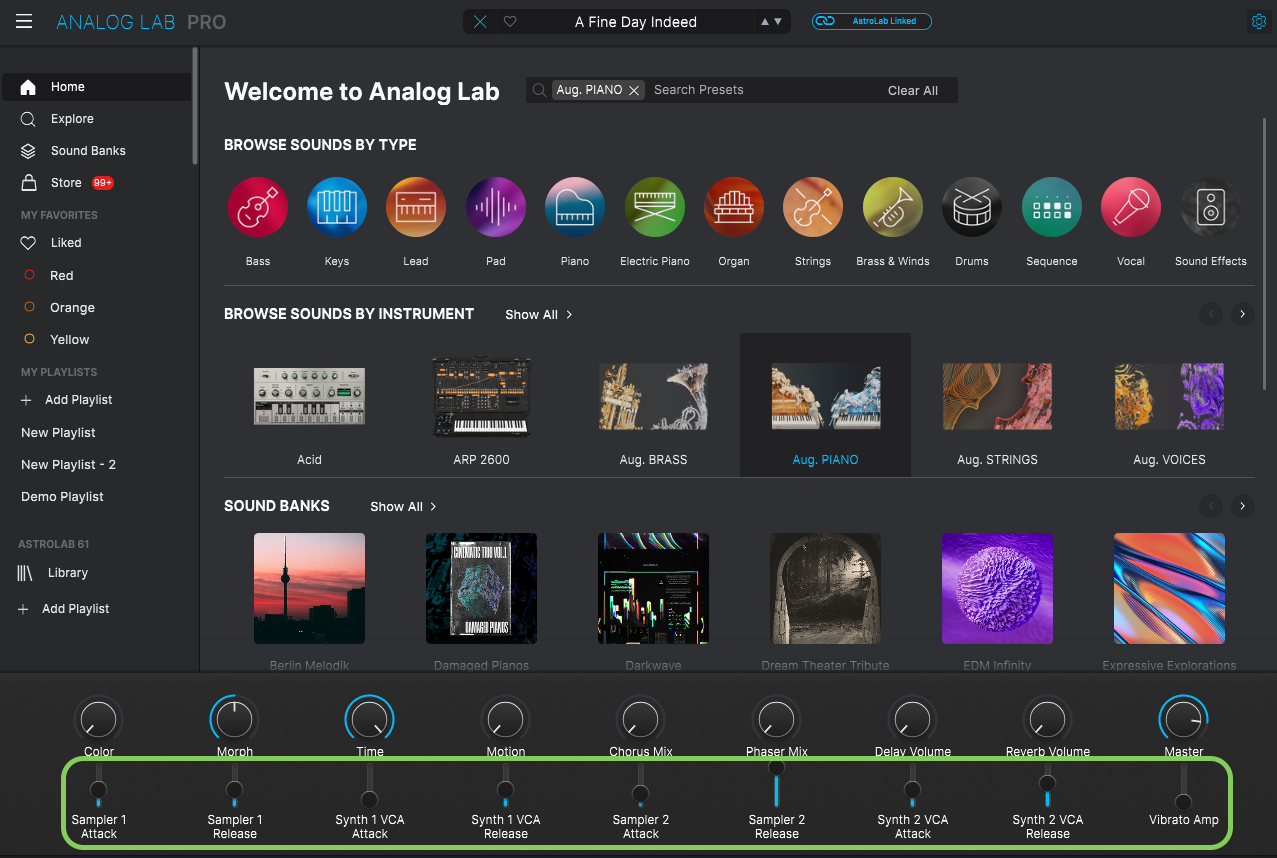Choose the Aug. VOICES instrument

coord(1170,405)
